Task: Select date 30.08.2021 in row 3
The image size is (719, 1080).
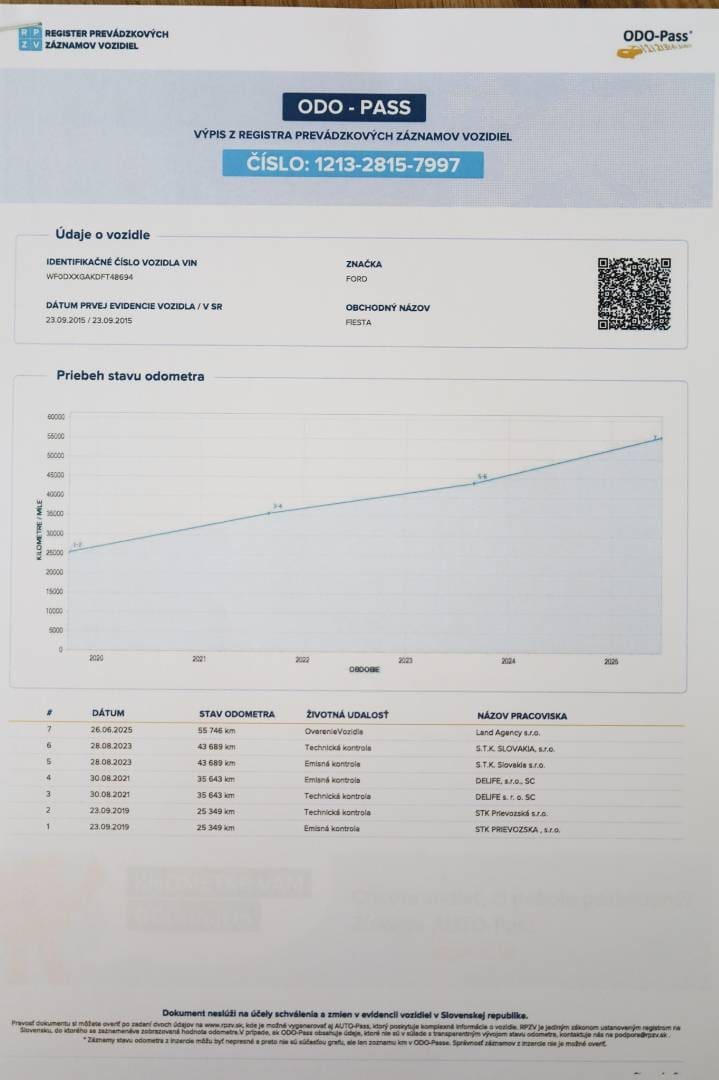Action: [110, 794]
